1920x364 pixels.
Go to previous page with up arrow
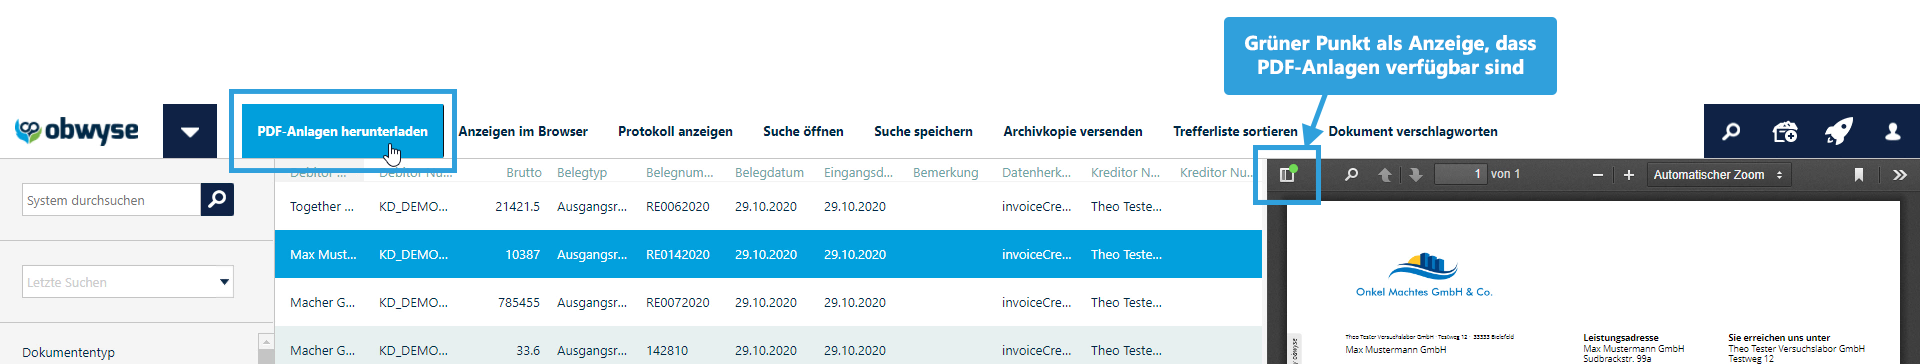pos(1385,174)
